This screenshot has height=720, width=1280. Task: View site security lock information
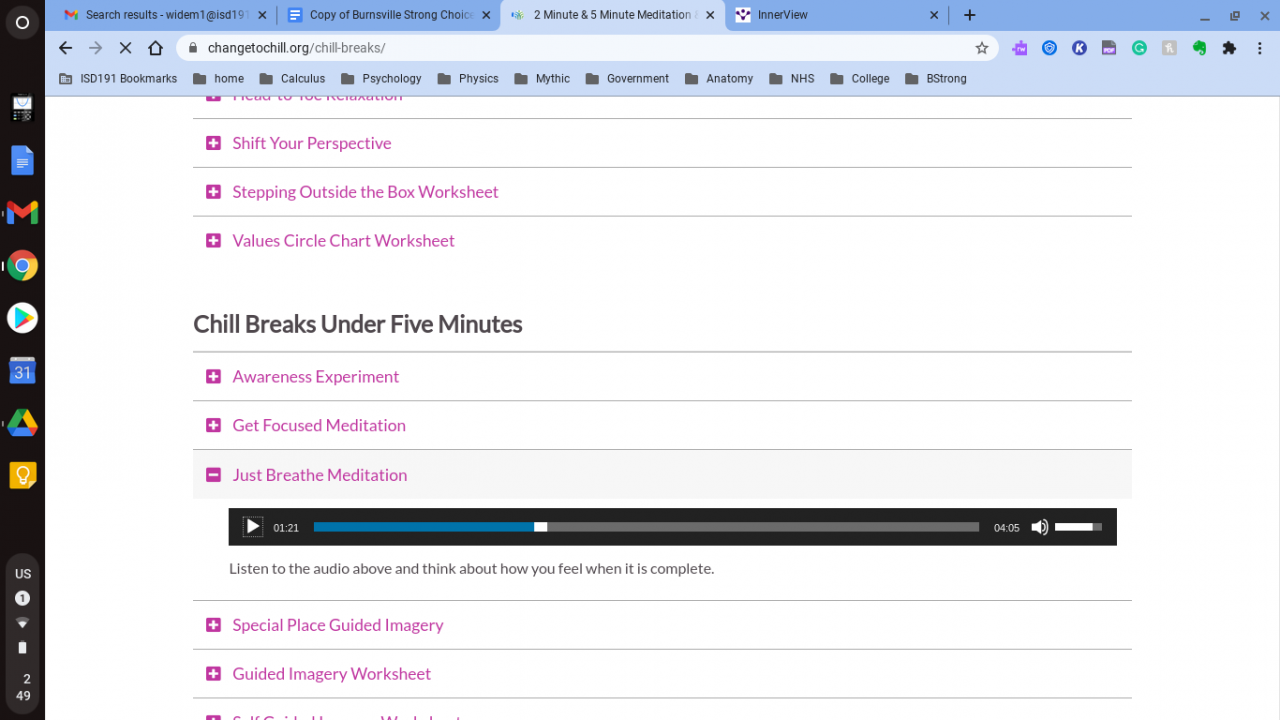(x=192, y=48)
